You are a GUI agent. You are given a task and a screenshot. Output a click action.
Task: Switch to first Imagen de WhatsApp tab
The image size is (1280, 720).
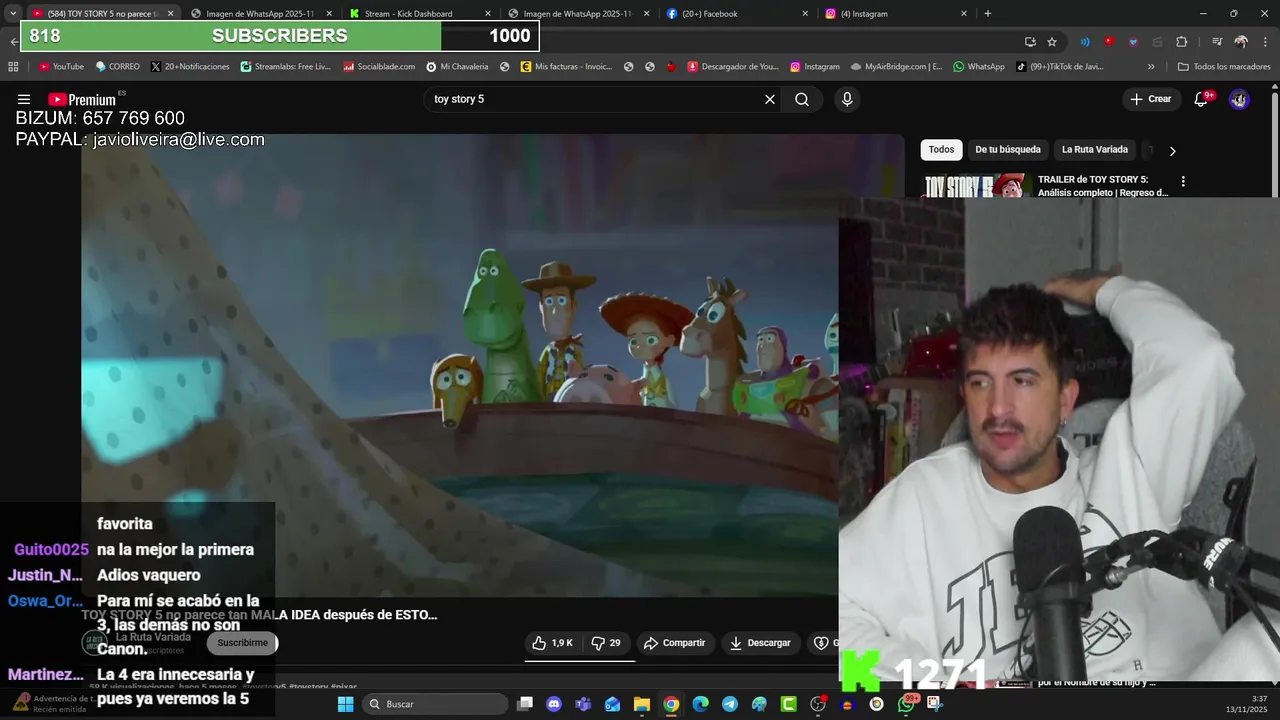(260, 14)
